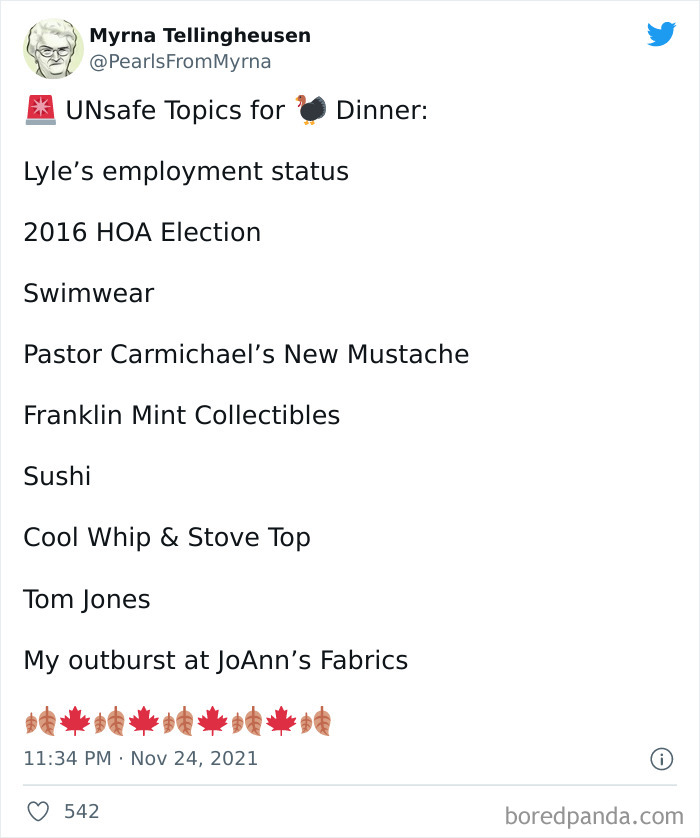Click the "Cool Whip & Stove Top" line

(x=167, y=537)
